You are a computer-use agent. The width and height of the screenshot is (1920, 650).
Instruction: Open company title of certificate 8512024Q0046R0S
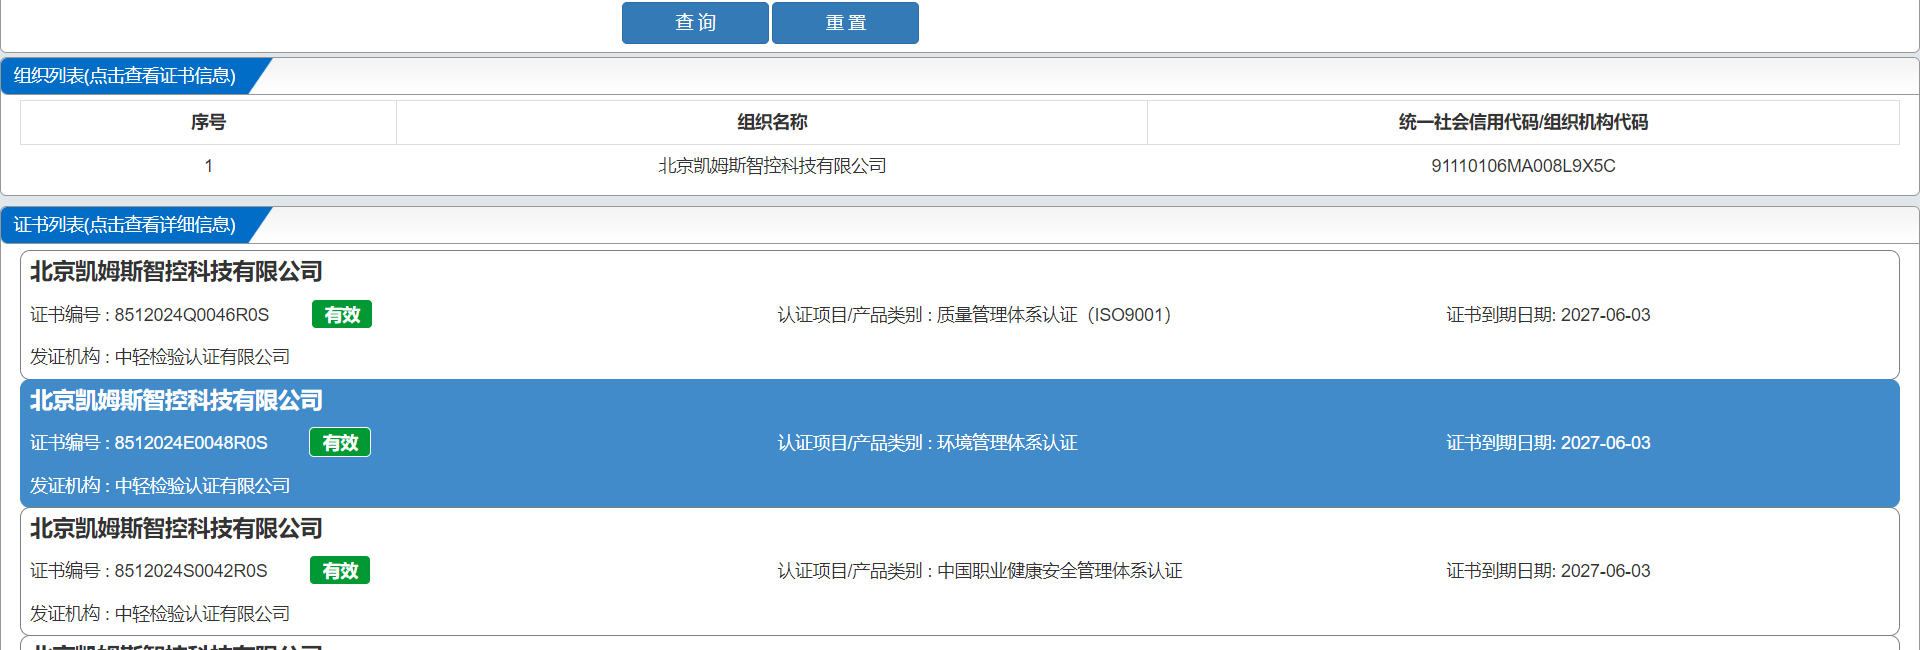pyautogui.click(x=176, y=272)
